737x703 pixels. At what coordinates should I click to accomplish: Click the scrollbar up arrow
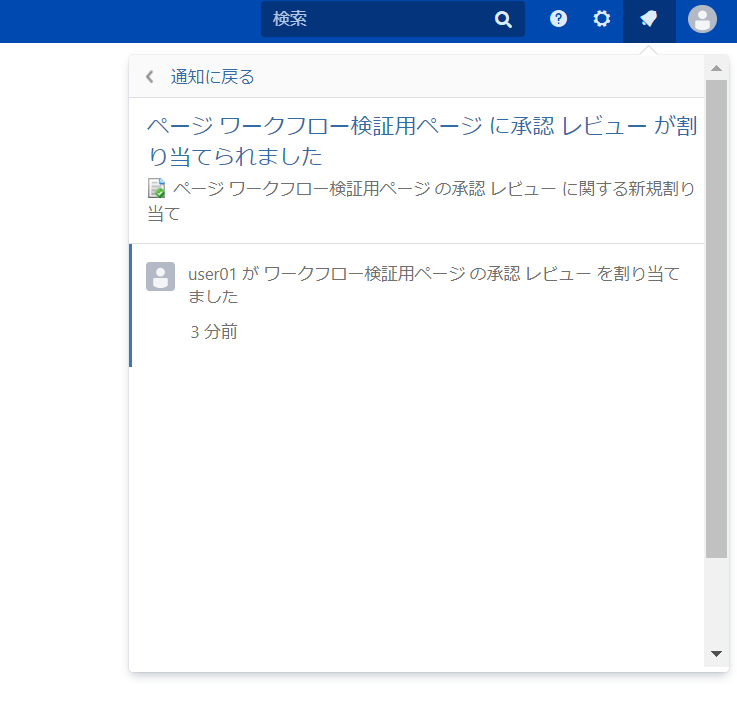point(716,68)
